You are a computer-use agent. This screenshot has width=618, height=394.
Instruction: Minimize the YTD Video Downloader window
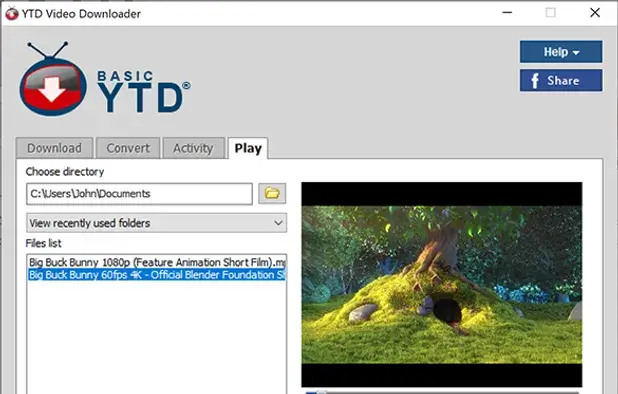(507, 13)
